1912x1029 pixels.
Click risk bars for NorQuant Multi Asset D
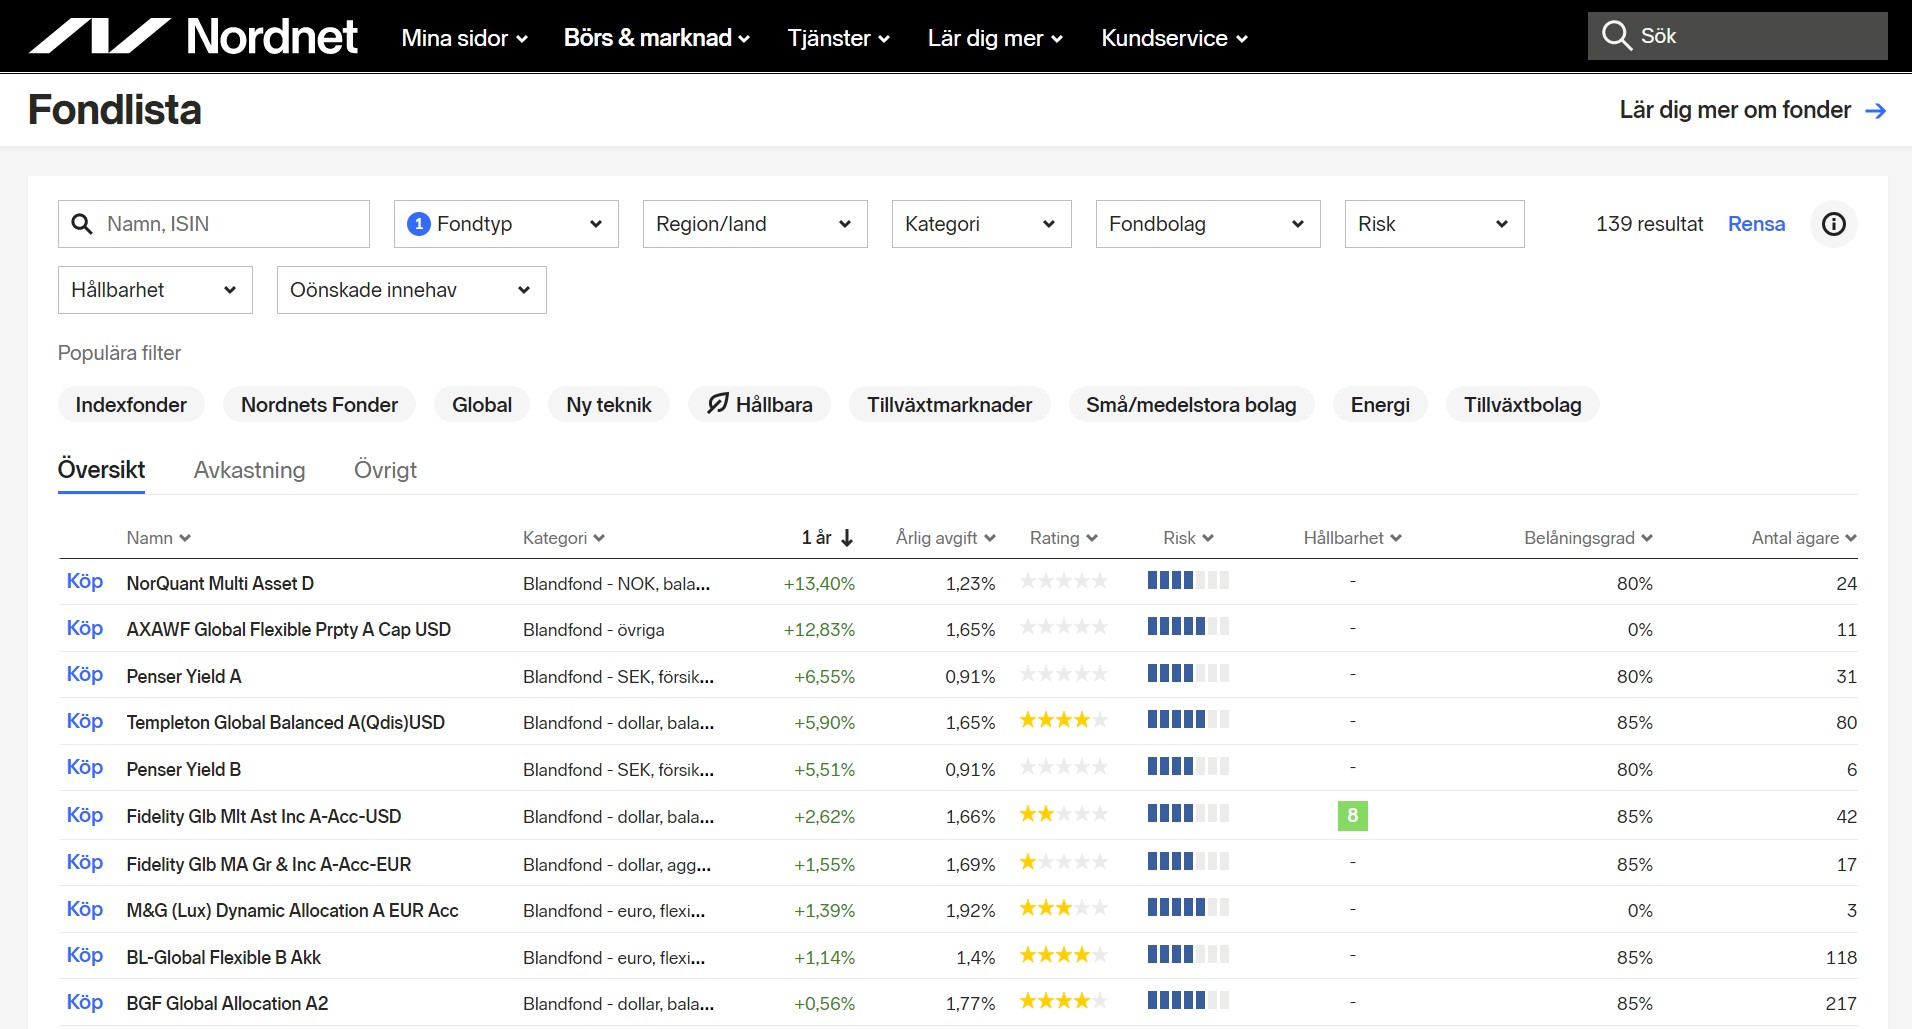(x=1188, y=580)
